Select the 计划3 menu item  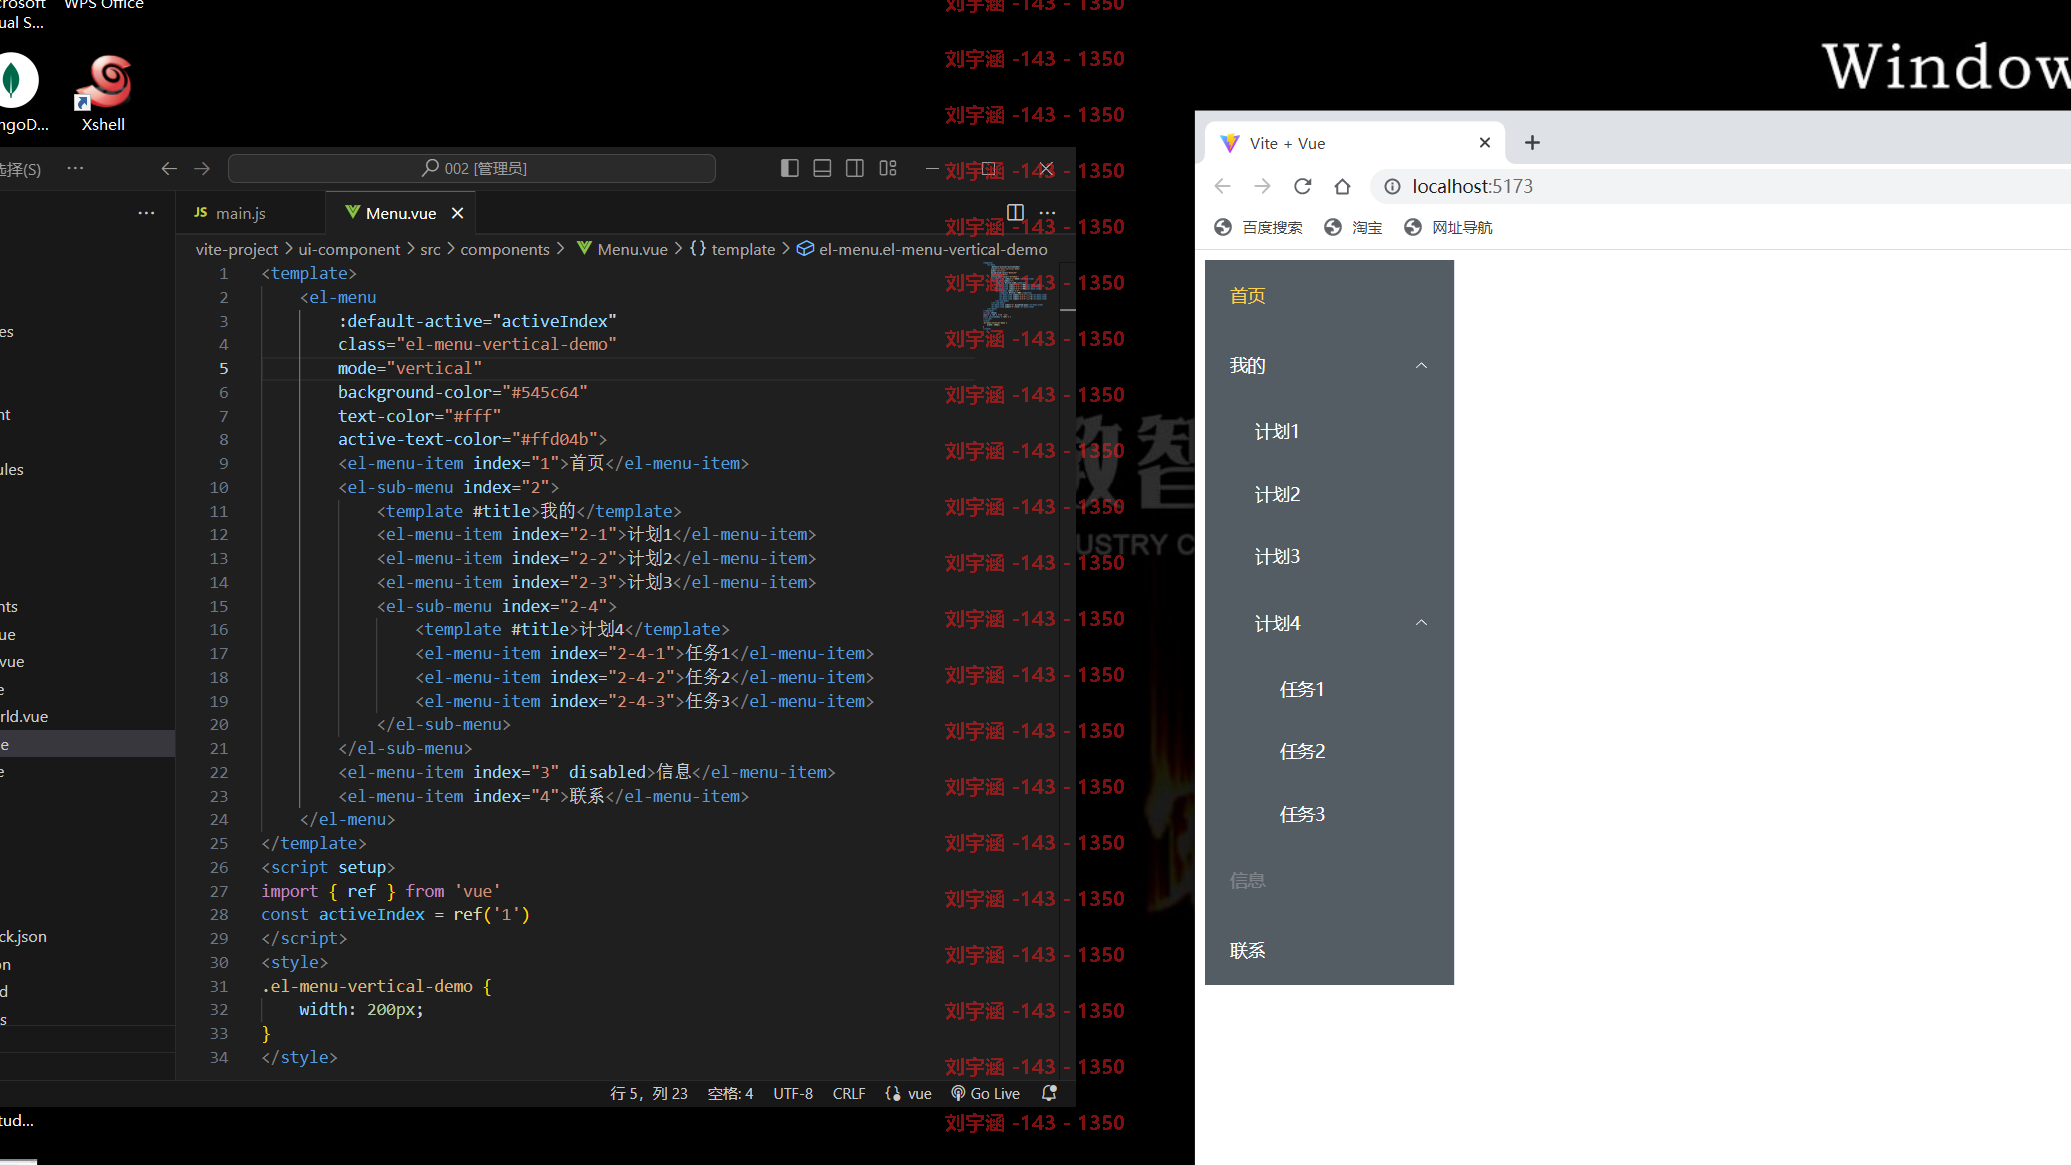(x=1329, y=556)
